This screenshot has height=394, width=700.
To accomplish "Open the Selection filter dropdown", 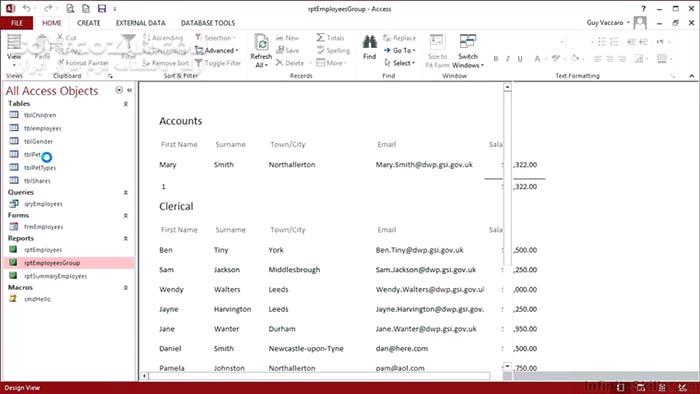I will click(x=215, y=38).
